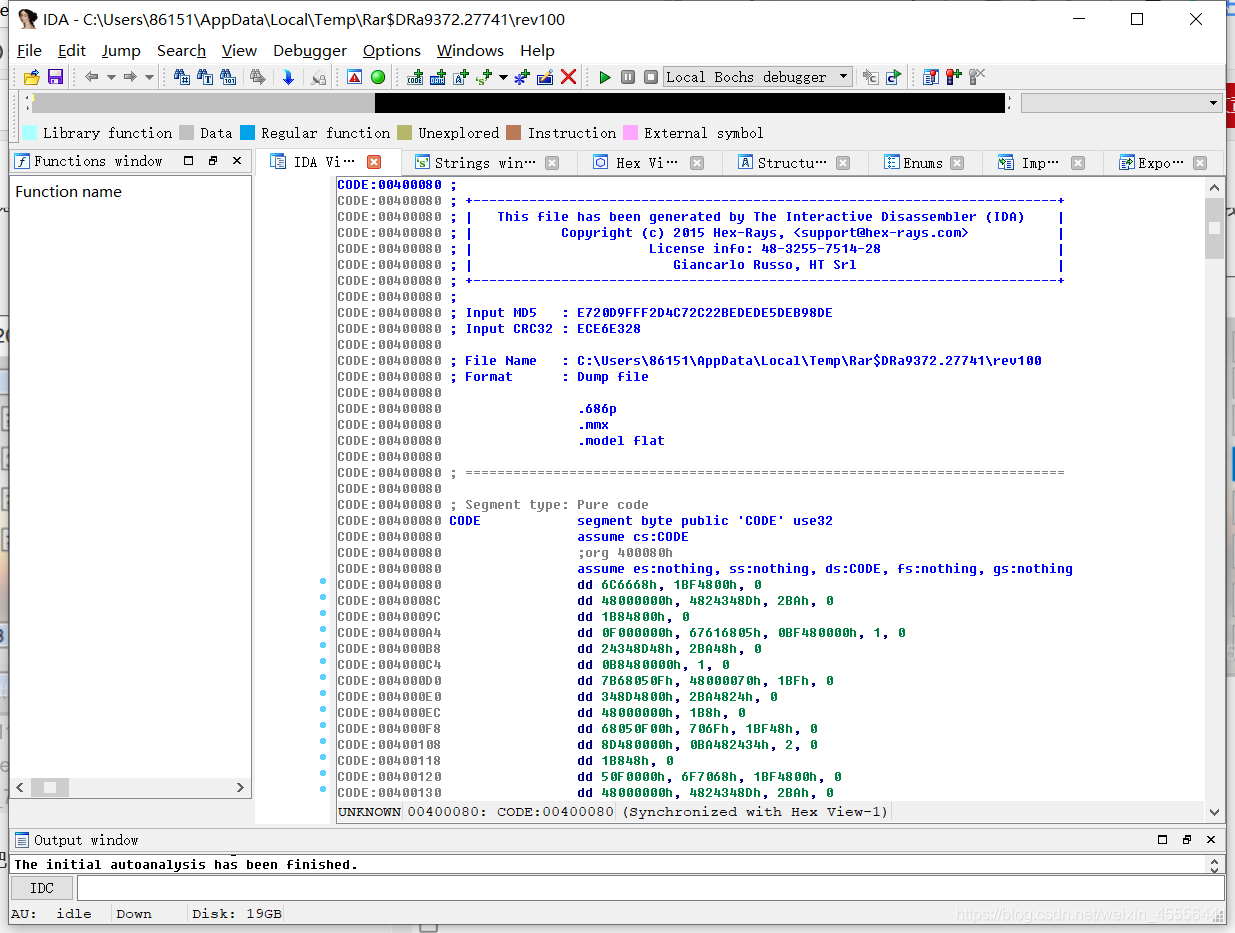The width and height of the screenshot is (1235, 933).
Task: Click the black region of navigation band
Action: (x=690, y=103)
